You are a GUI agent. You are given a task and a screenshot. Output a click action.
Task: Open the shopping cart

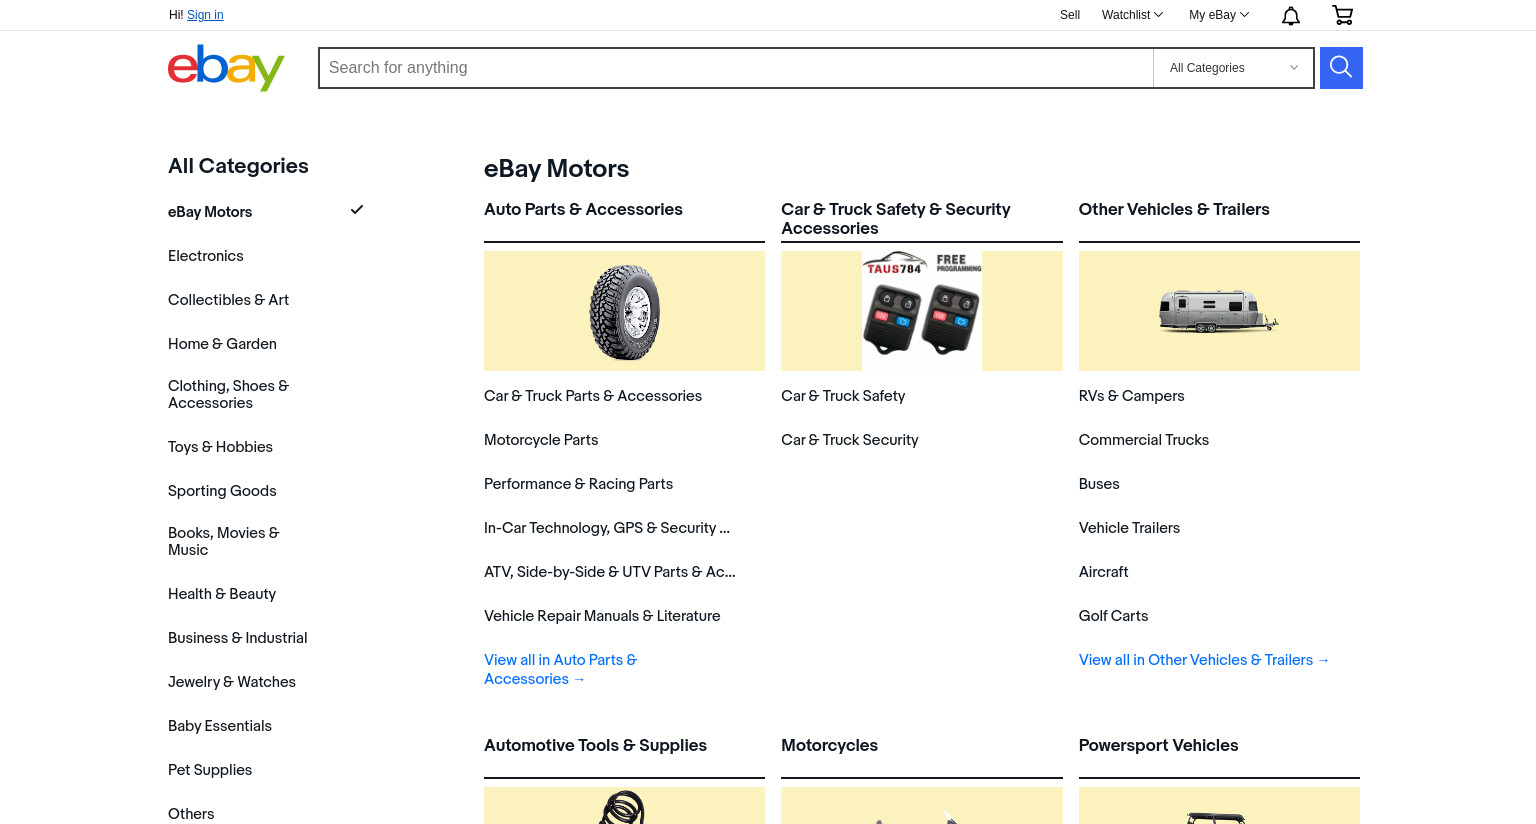coord(1343,15)
